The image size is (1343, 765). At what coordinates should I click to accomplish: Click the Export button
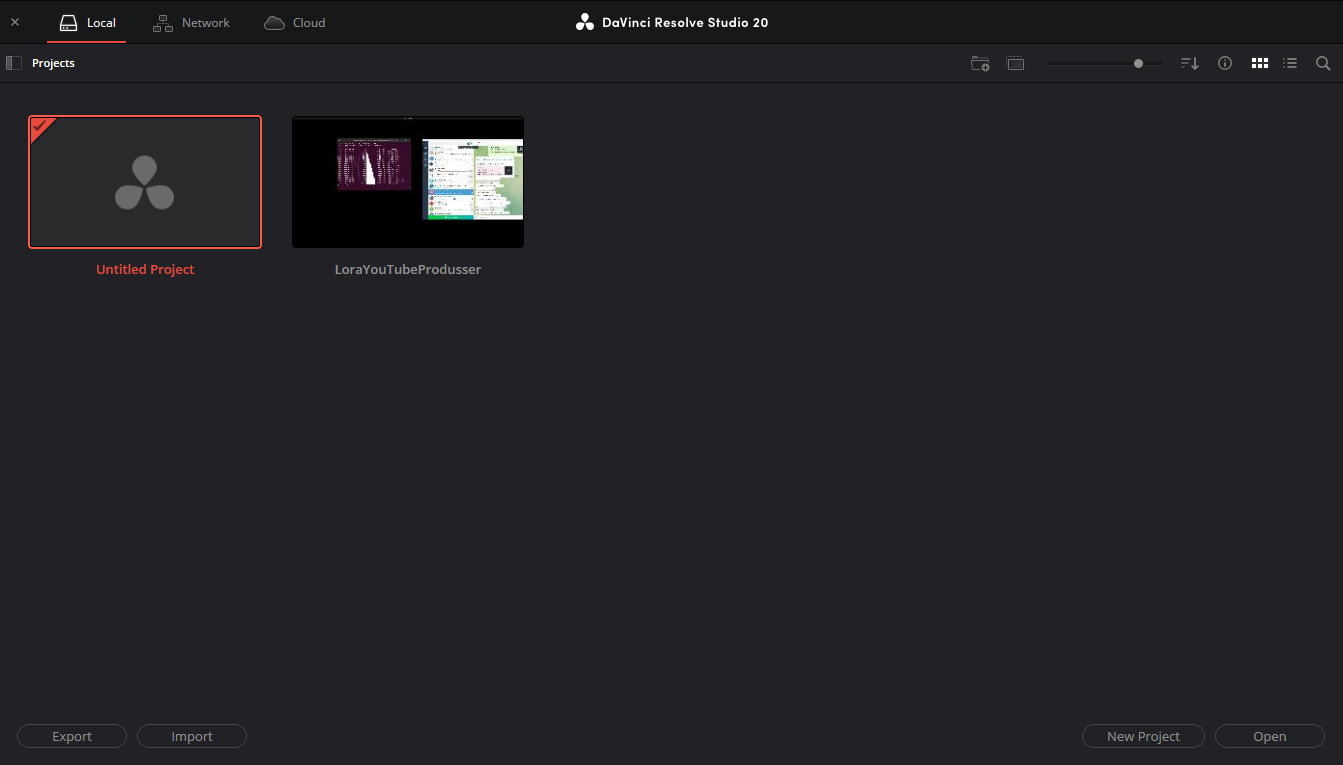click(72, 736)
